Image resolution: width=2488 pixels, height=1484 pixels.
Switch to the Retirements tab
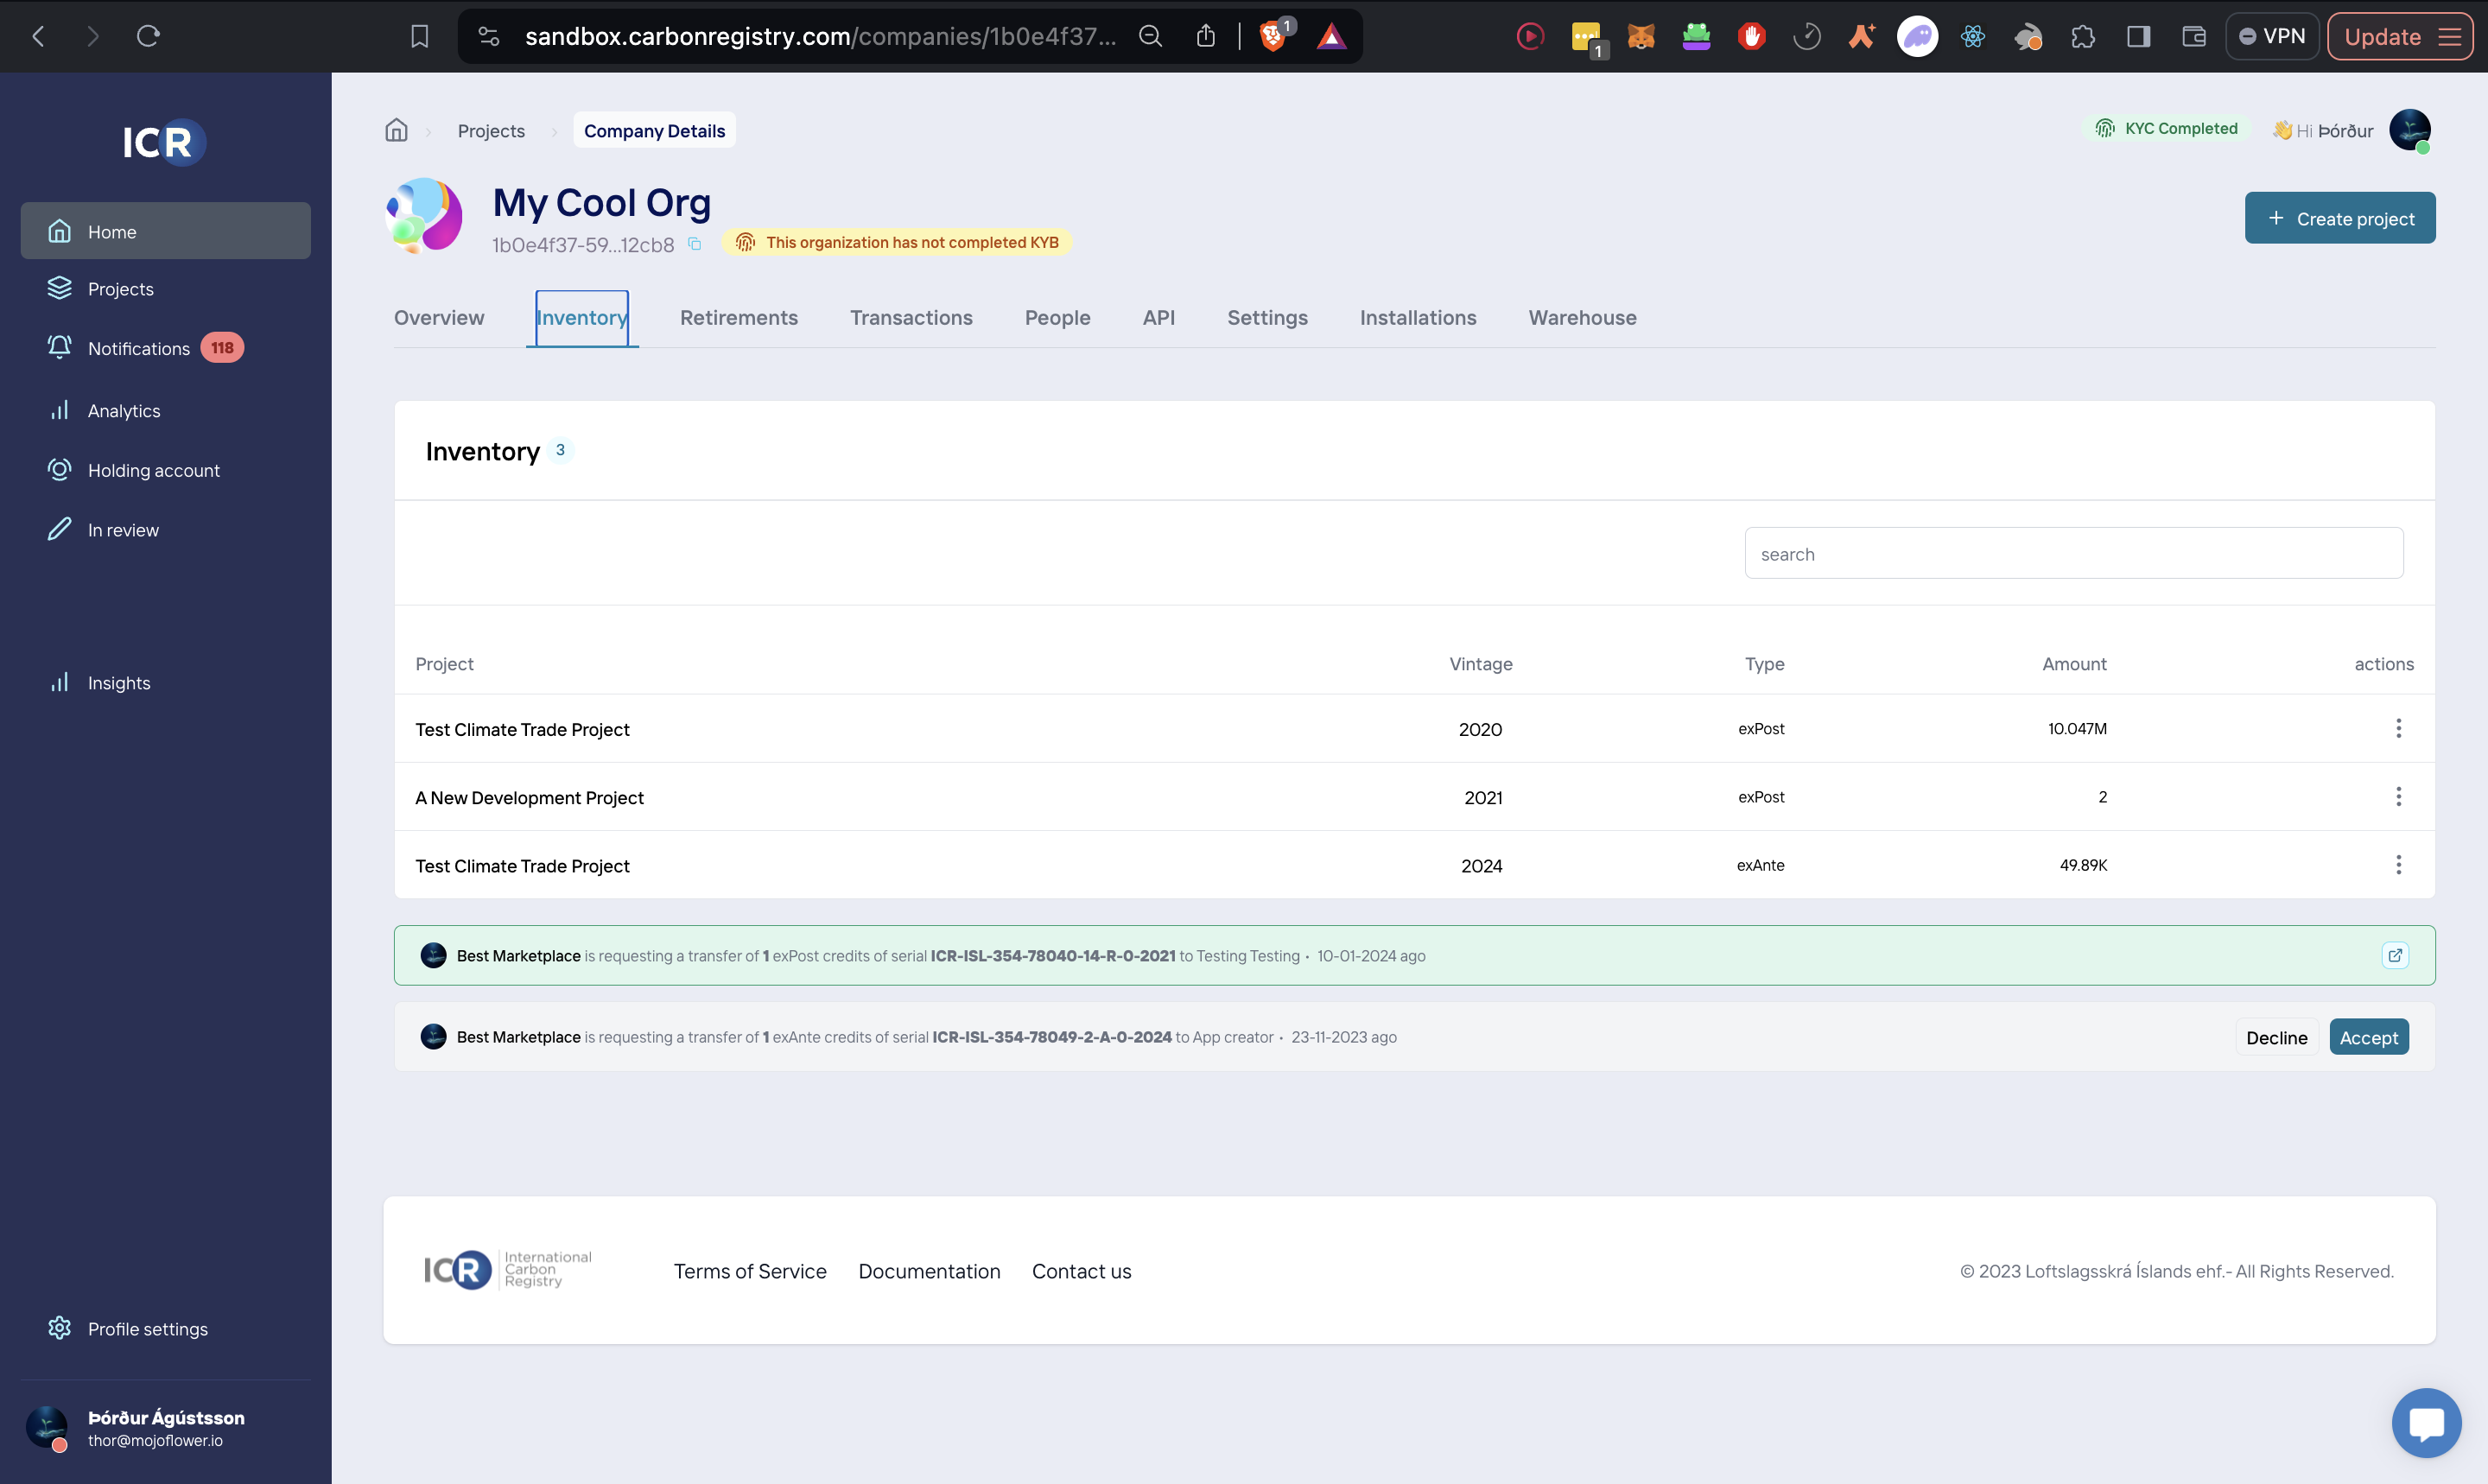click(x=739, y=317)
